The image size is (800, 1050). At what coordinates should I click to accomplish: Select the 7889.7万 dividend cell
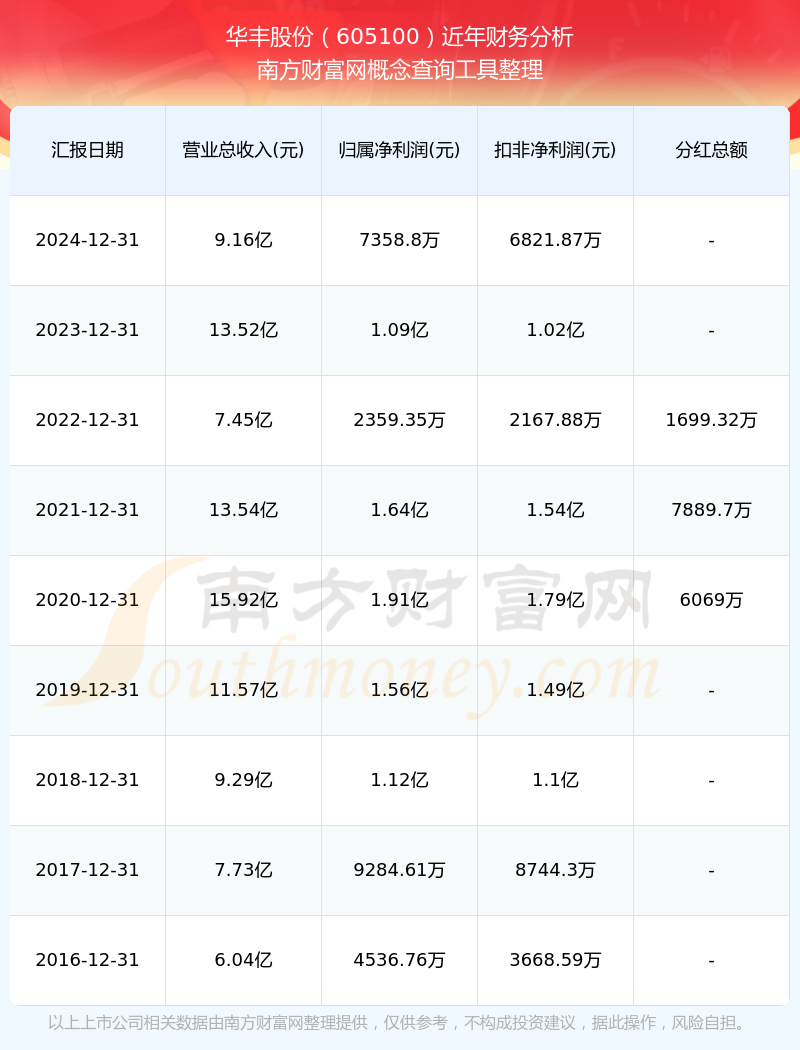(712, 510)
